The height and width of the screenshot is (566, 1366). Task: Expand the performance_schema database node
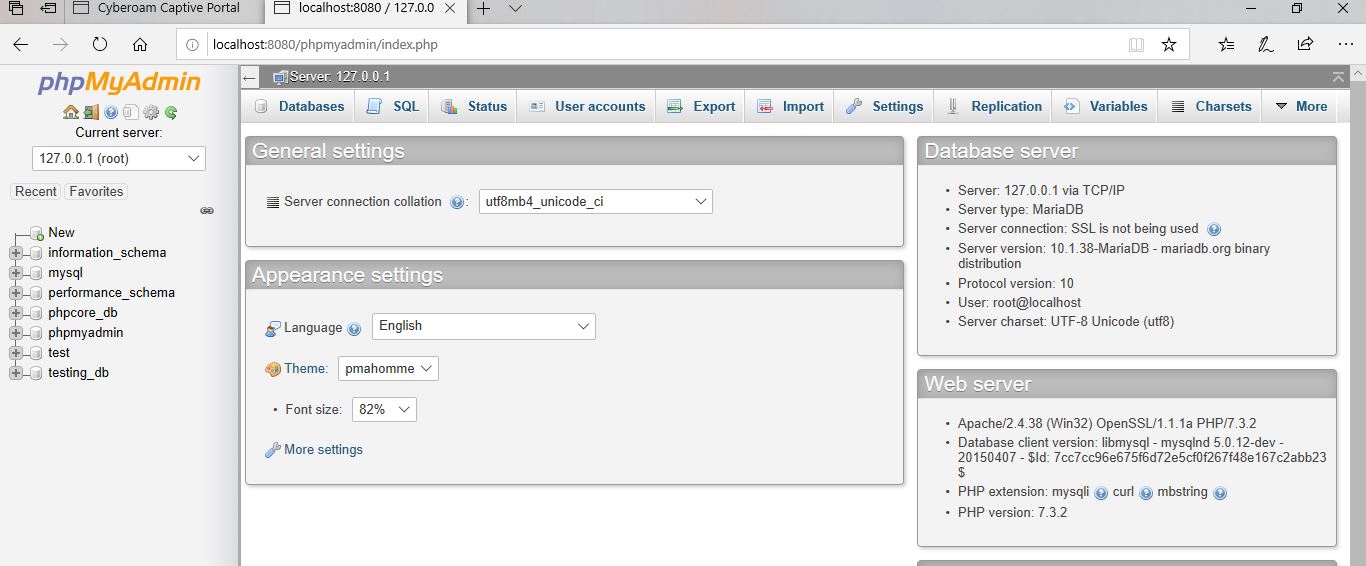tap(15, 293)
